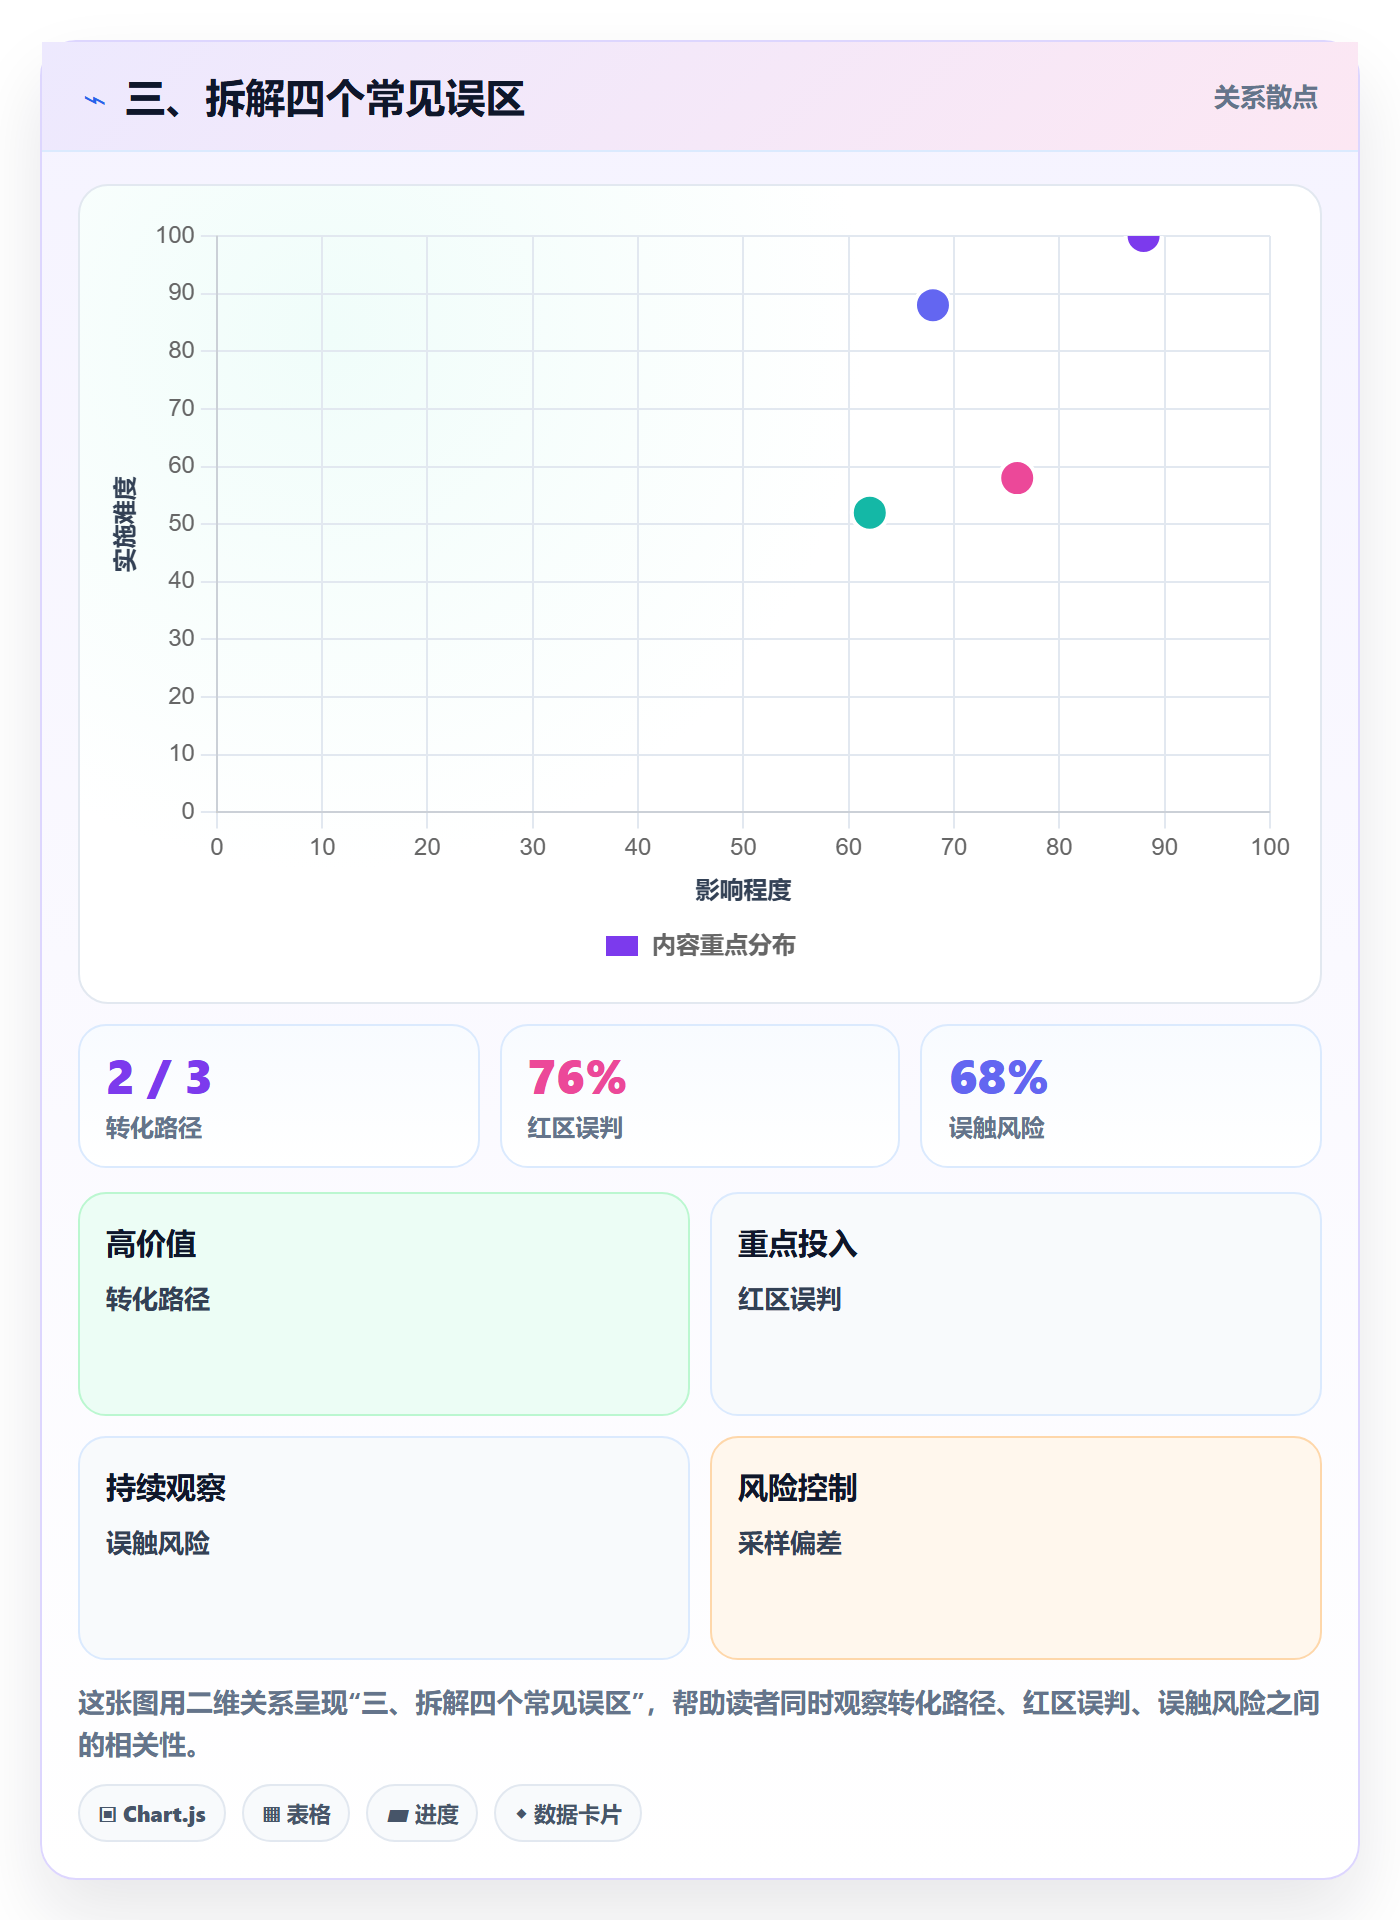
Task: Open the 高价值 quadrant card
Action: tap(384, 1304)
